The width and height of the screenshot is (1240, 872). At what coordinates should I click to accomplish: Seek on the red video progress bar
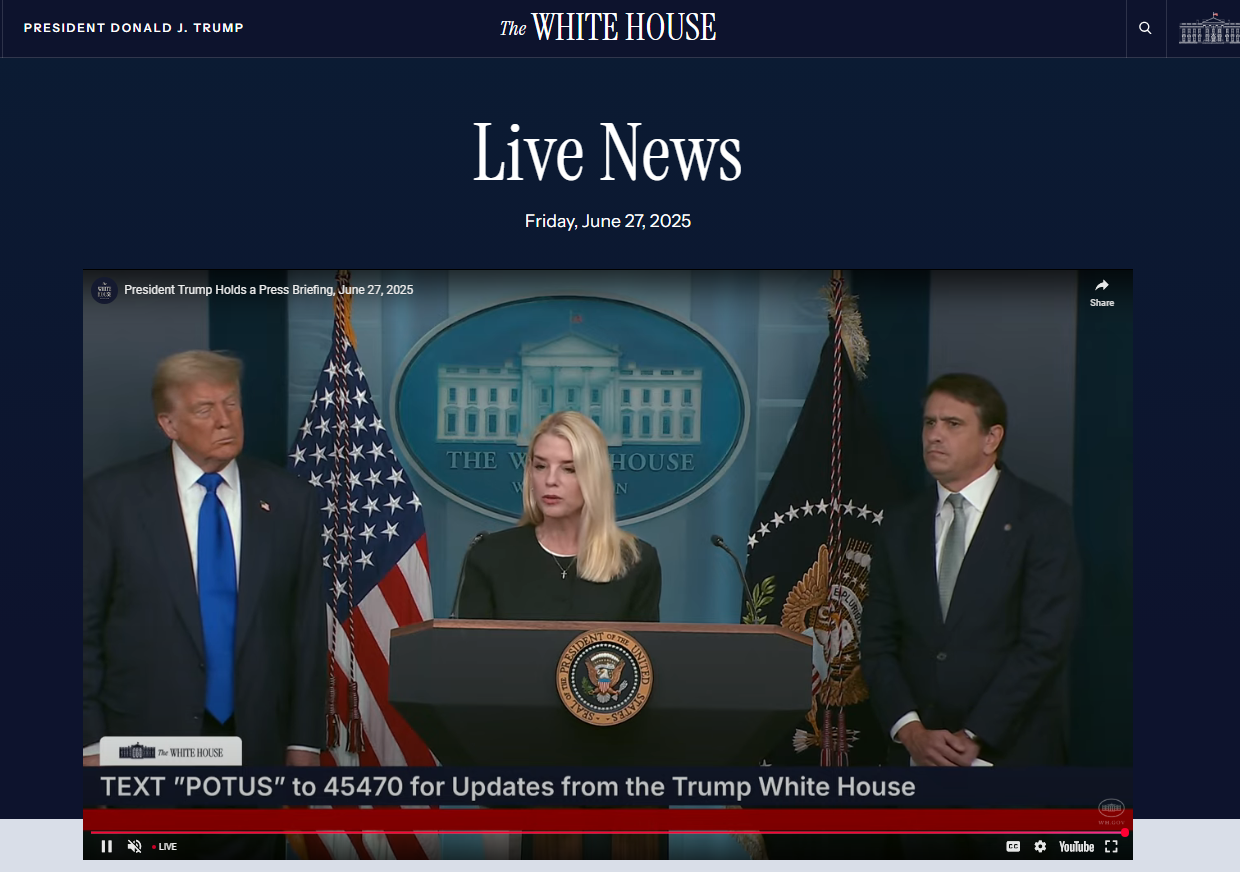point(608,832)
